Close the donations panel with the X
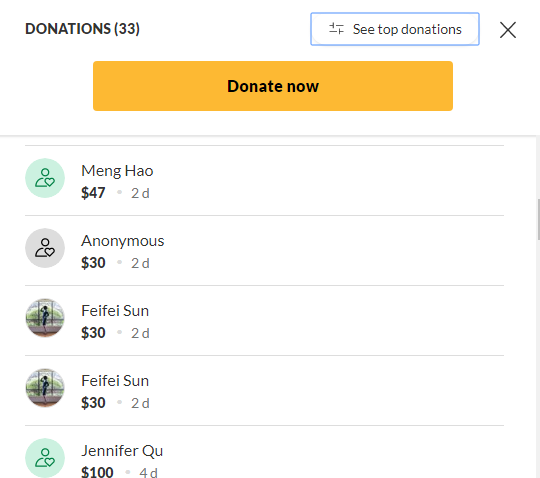Screen dimensions: 540x478 coord(508,30)
